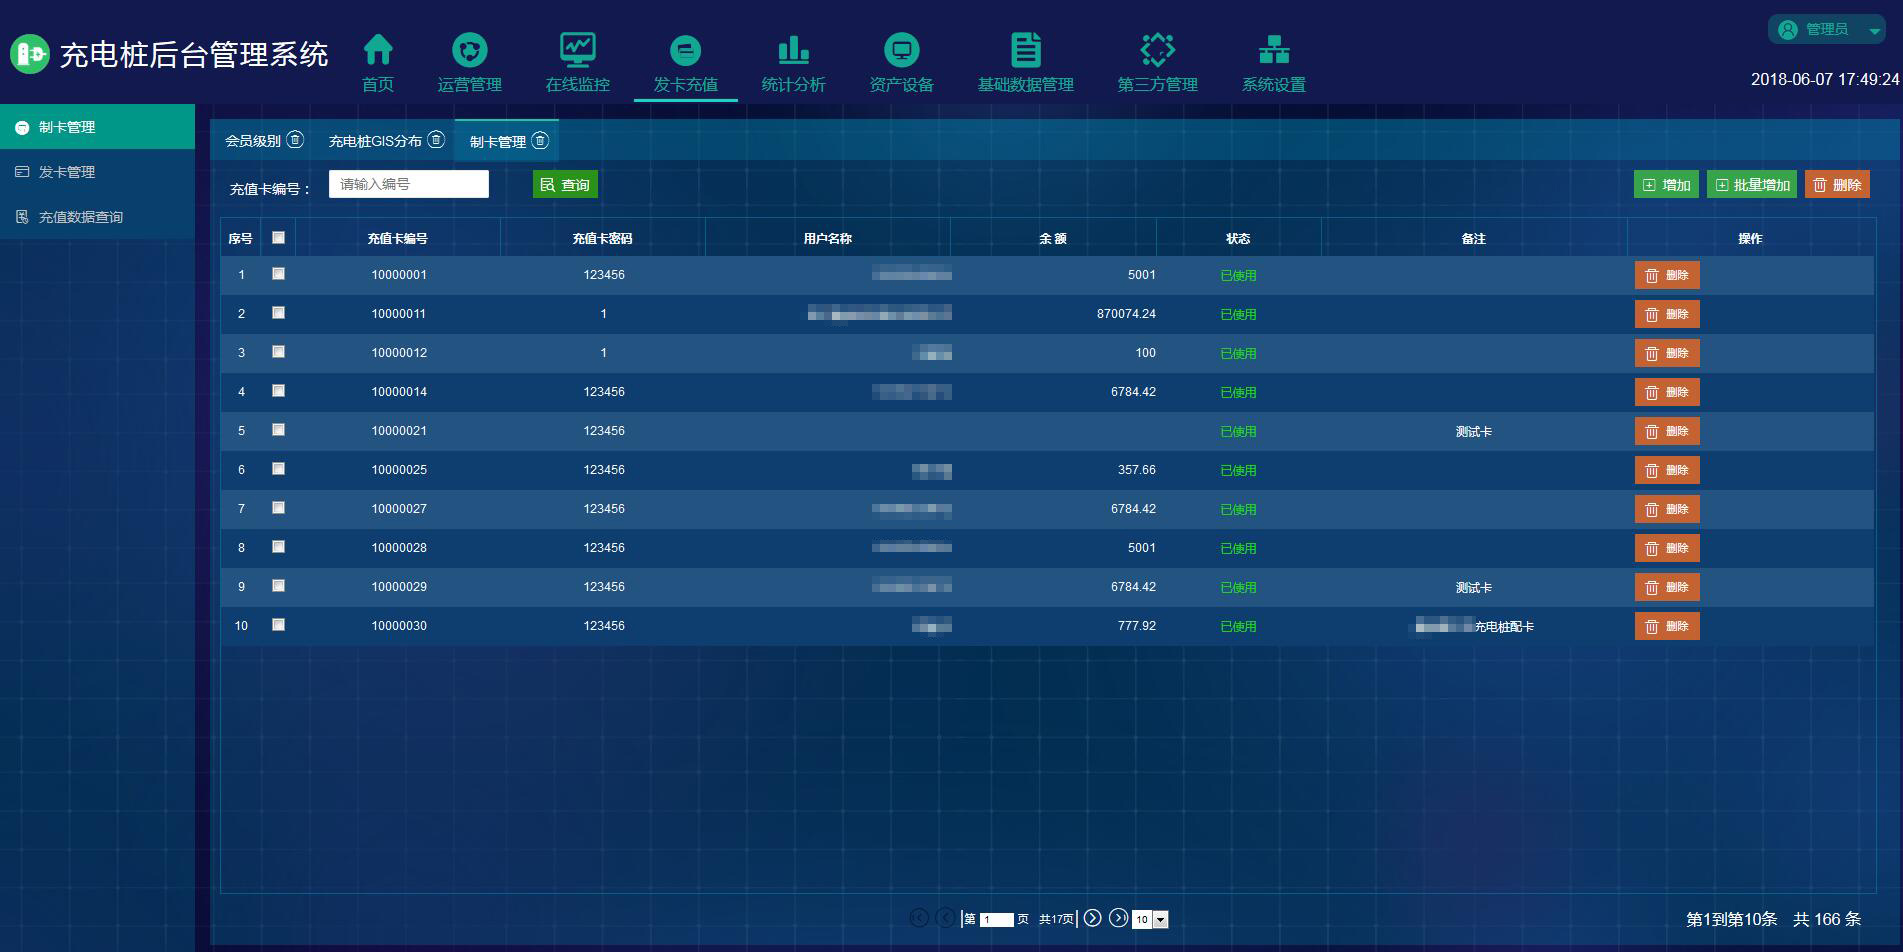1903x952 pixels.
Task: Switch to 充电桩GIS分布 tab
Action: coord(375,141)
